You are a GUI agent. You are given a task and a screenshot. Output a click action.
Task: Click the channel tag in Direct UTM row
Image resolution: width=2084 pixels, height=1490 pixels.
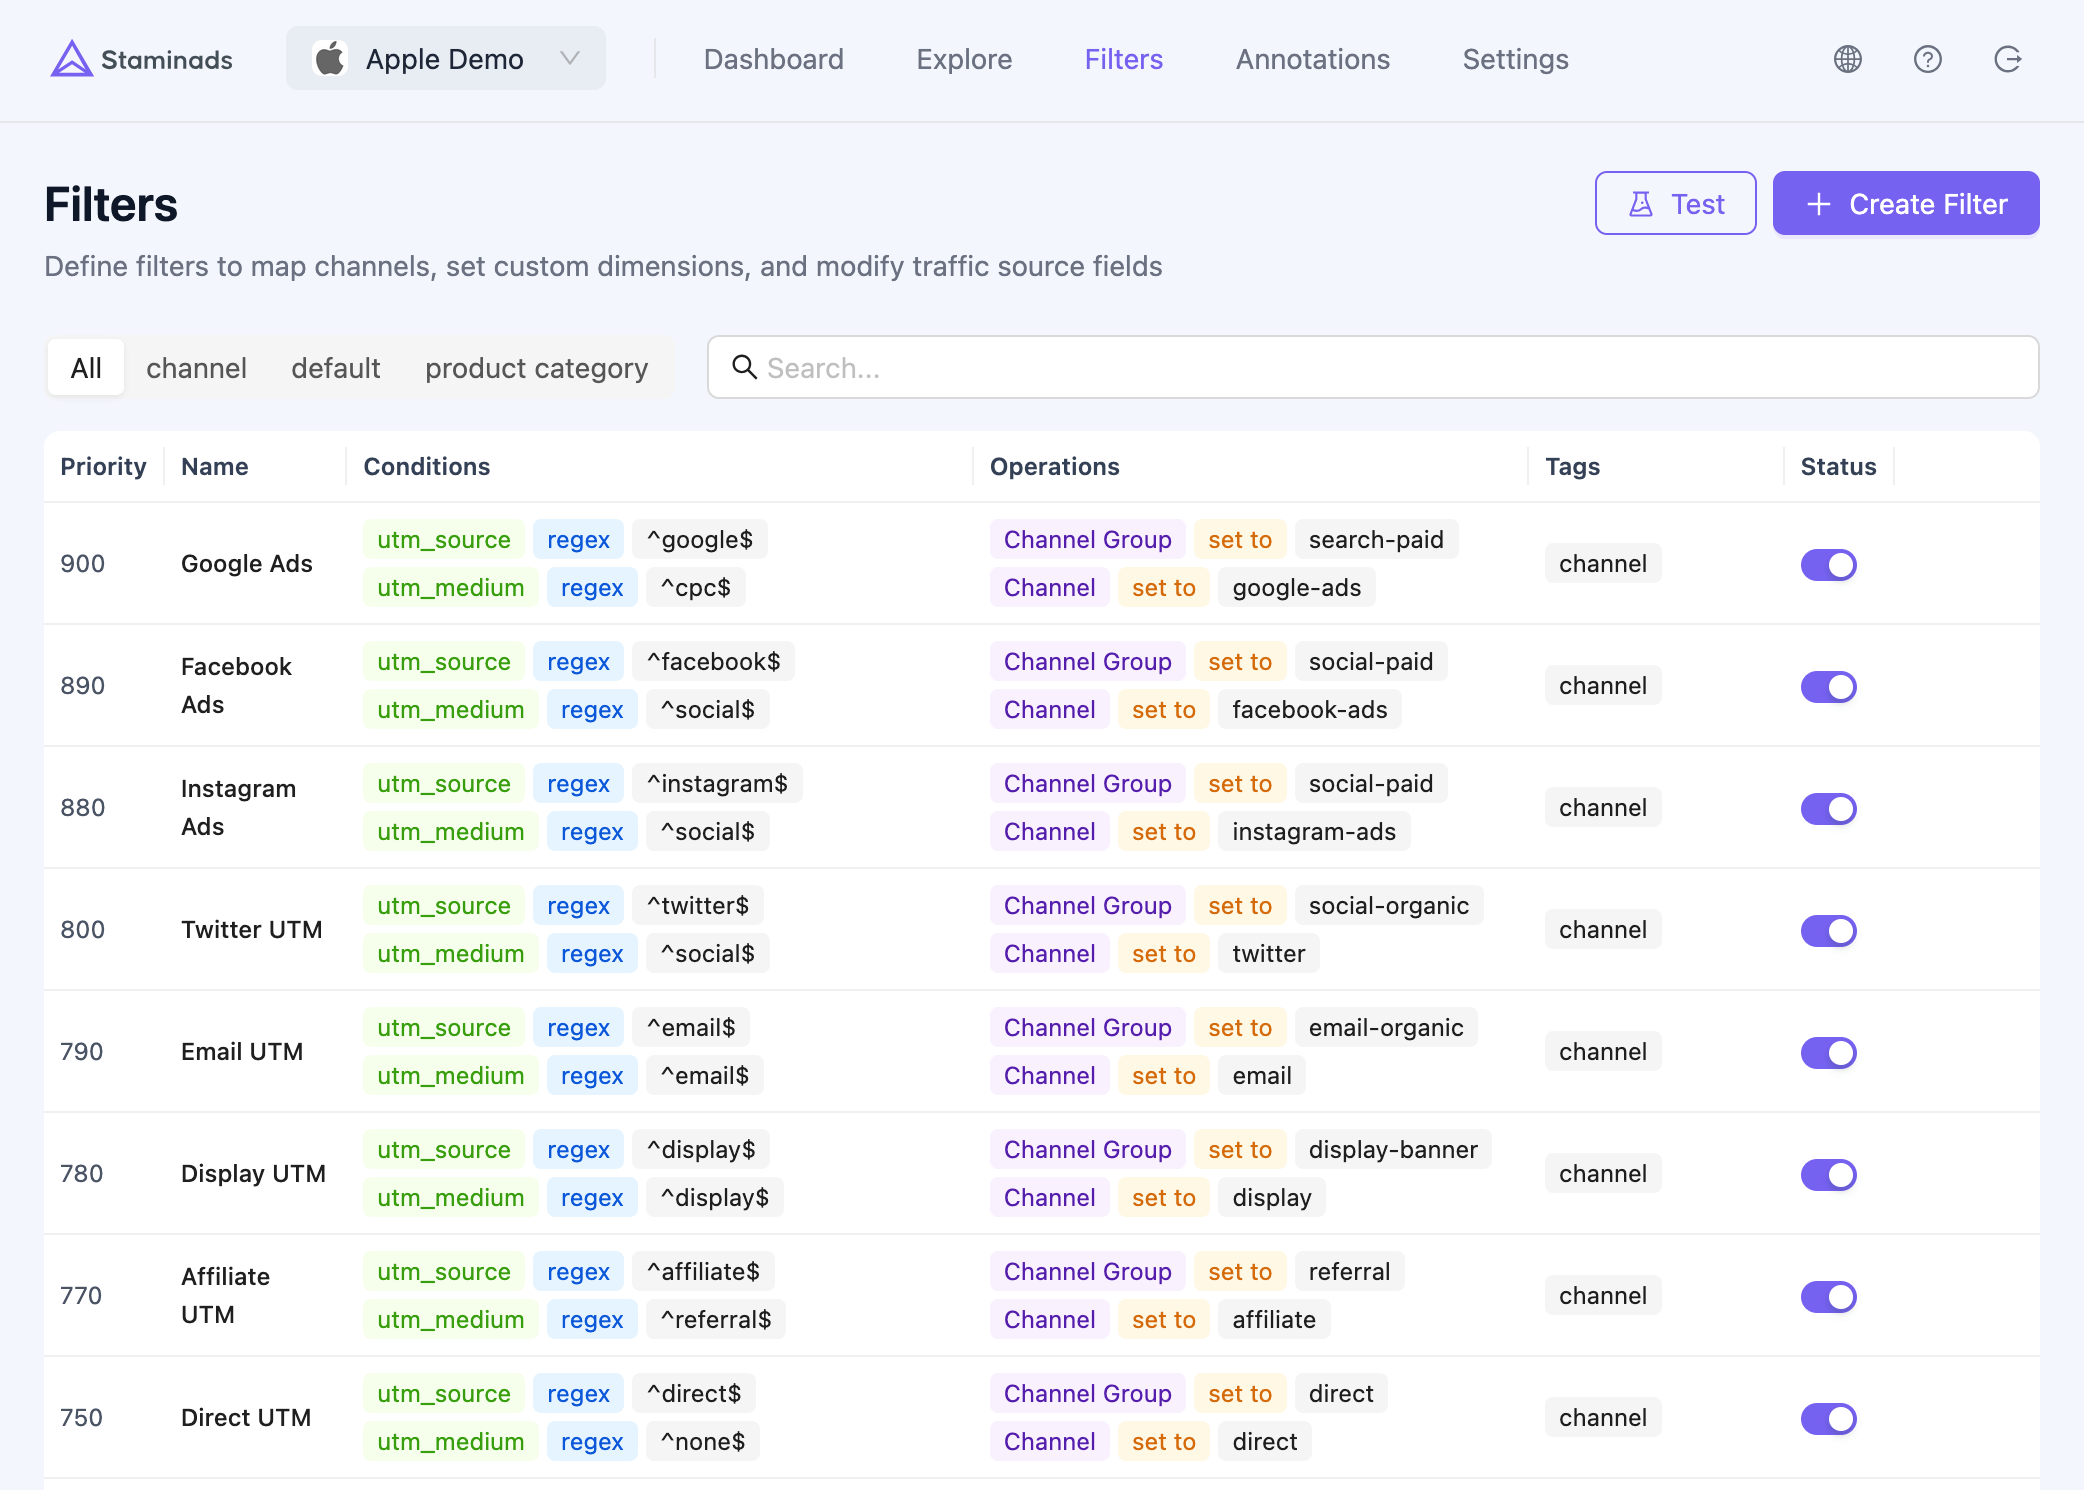(1603, 1418)
